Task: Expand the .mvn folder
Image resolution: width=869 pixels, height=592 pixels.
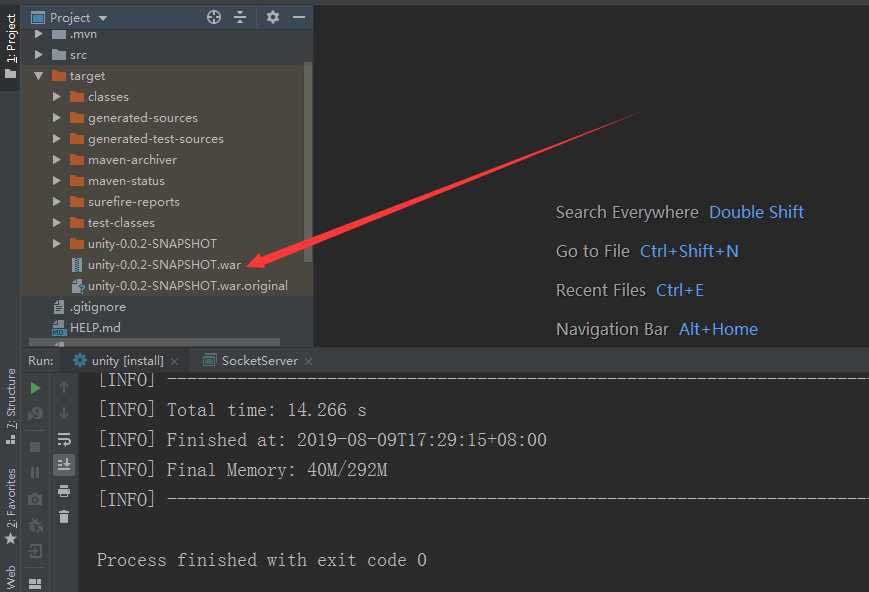Action: (38, 34)
